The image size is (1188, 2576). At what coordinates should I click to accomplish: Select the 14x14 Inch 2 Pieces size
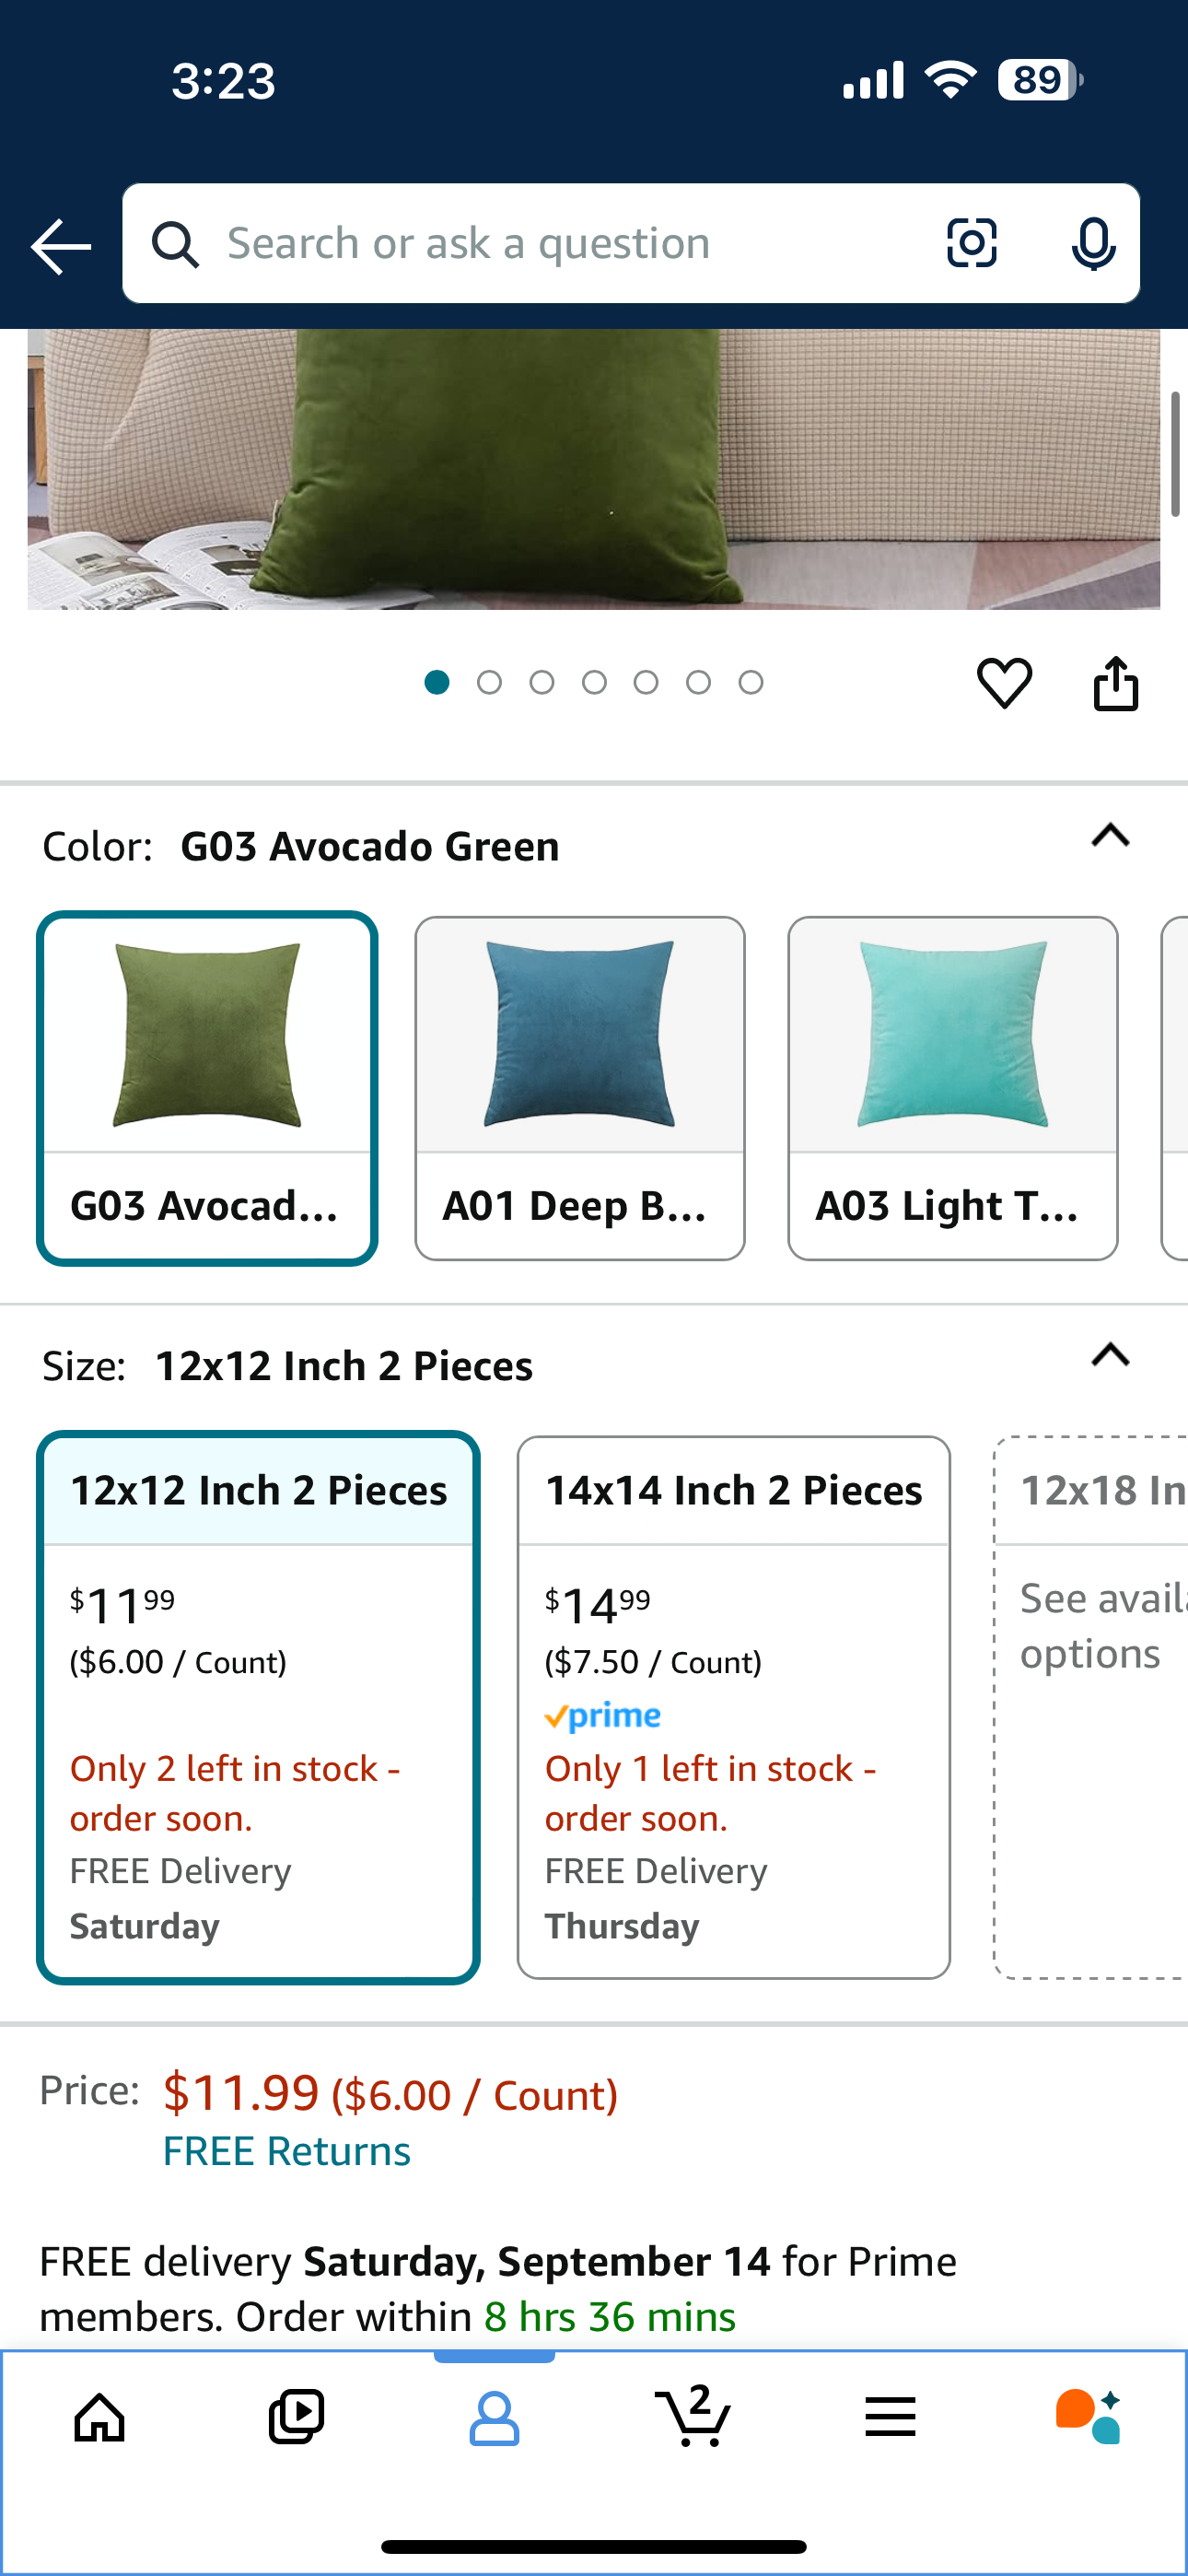point(733,1700)
